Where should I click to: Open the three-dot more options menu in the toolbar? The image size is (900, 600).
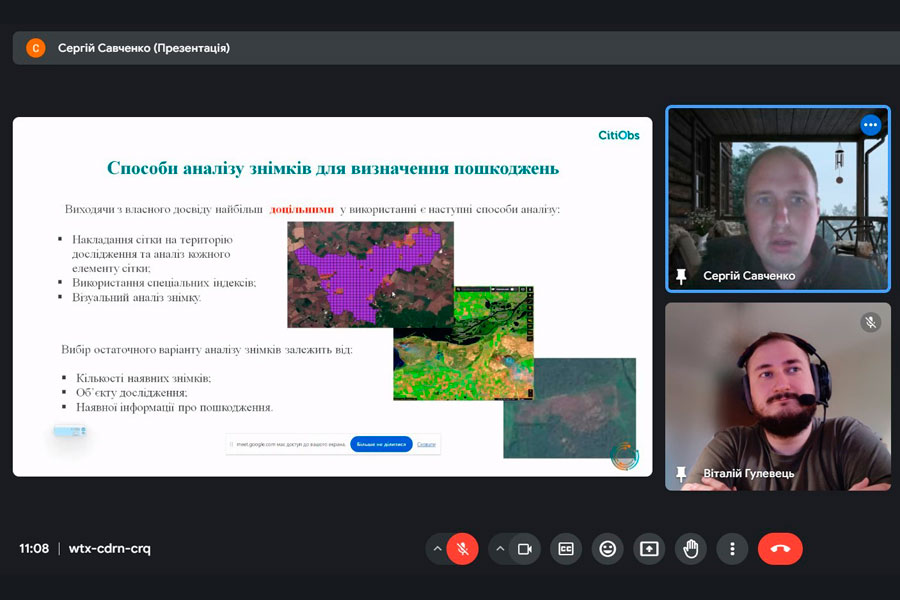[x=732, y=549]
